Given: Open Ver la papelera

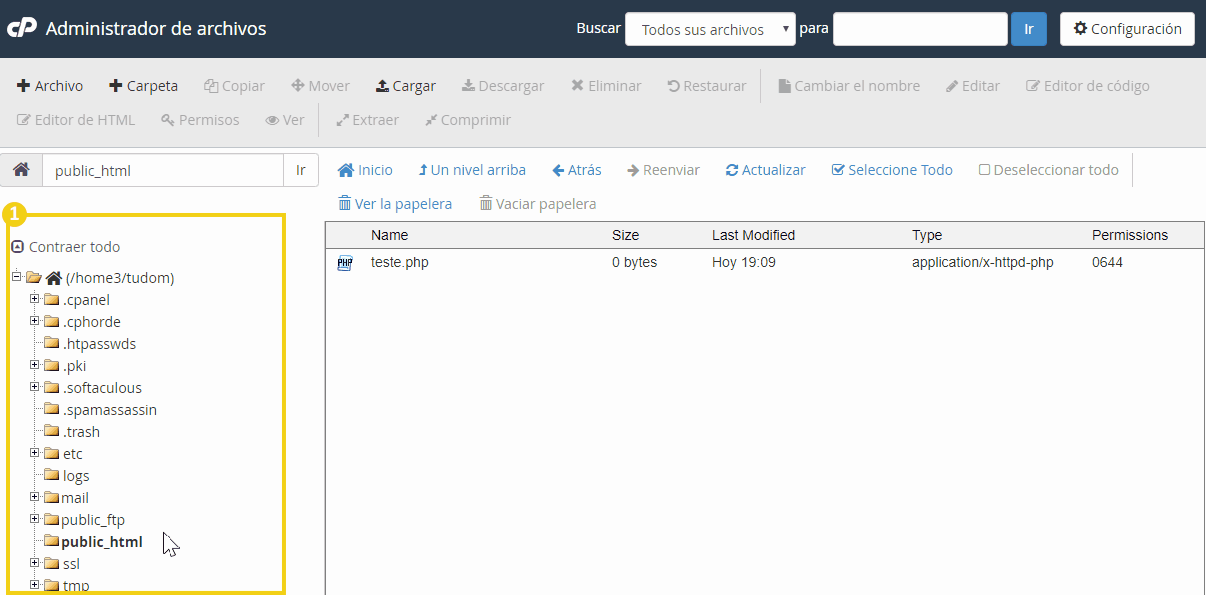Looking at the screenshot, I should click(x=395, y=204).
